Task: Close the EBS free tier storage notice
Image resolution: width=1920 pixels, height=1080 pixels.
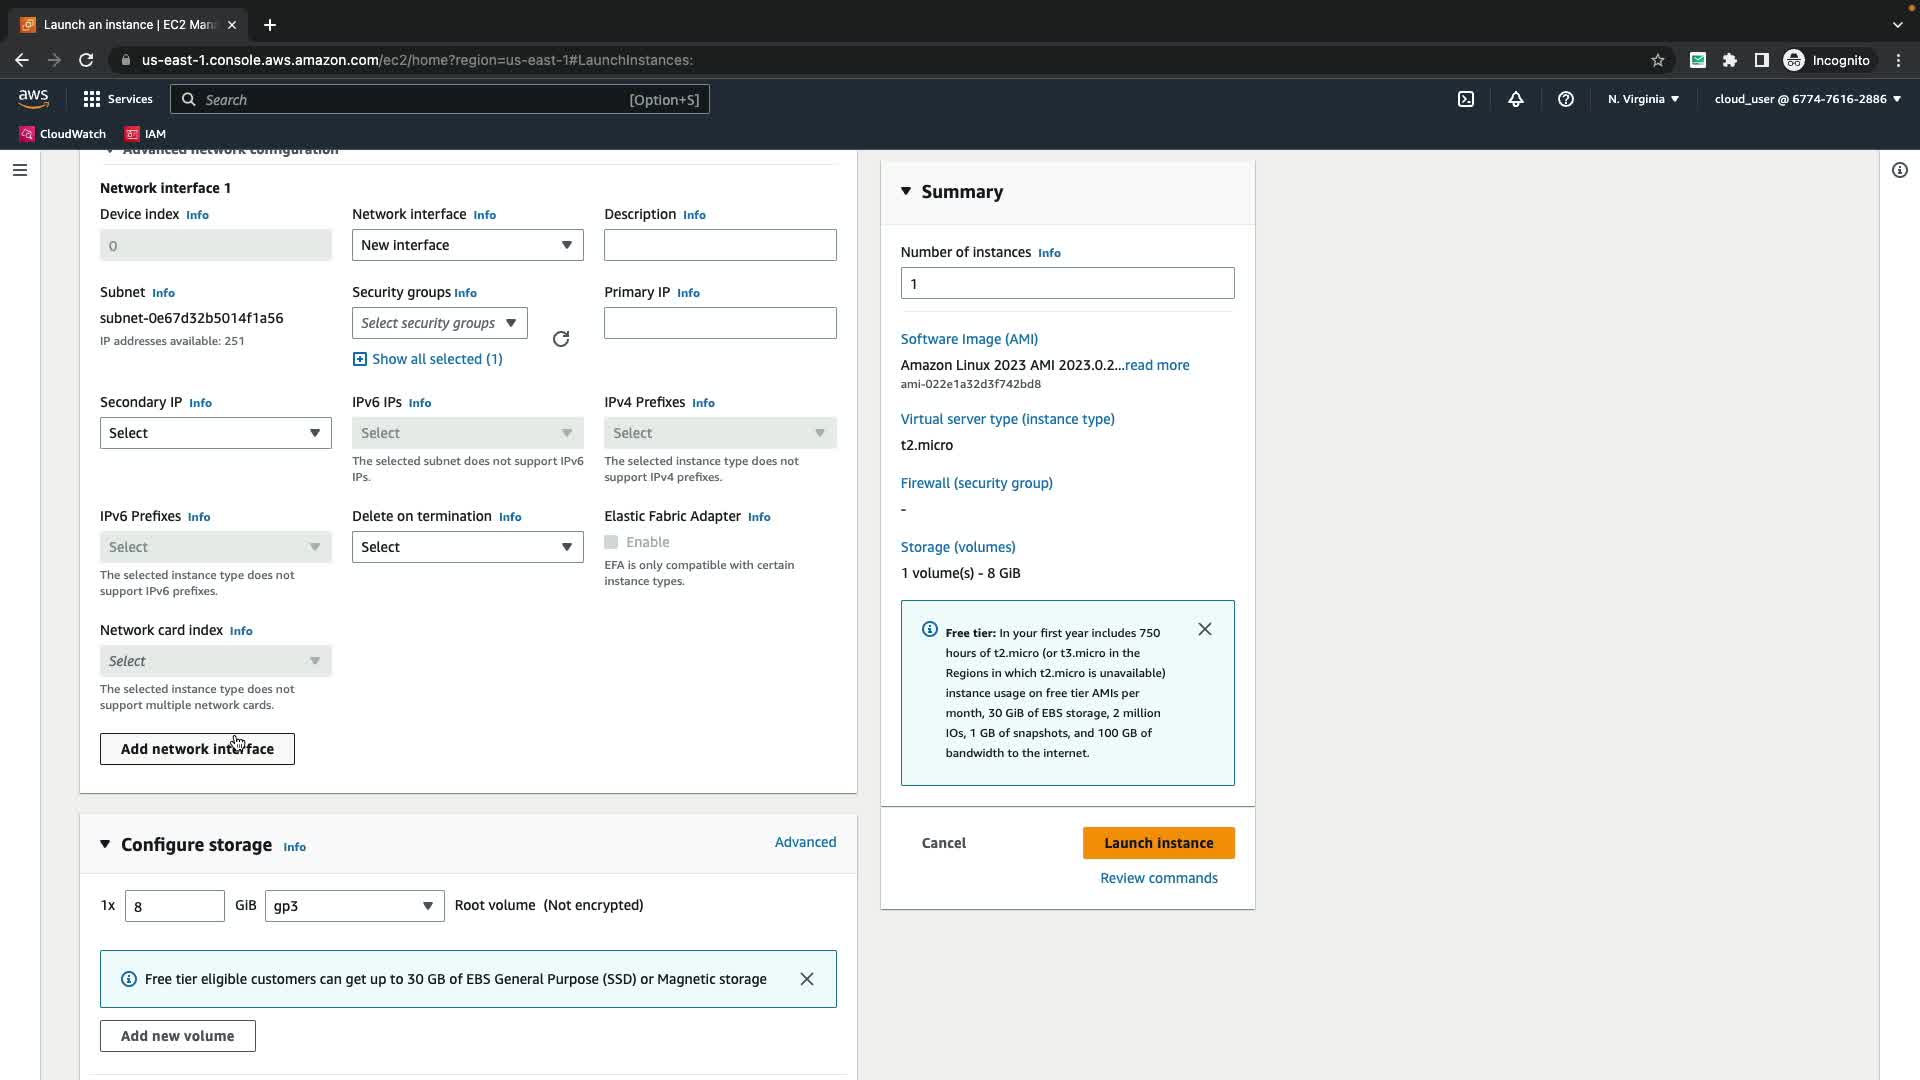Action: coord(807,979)
